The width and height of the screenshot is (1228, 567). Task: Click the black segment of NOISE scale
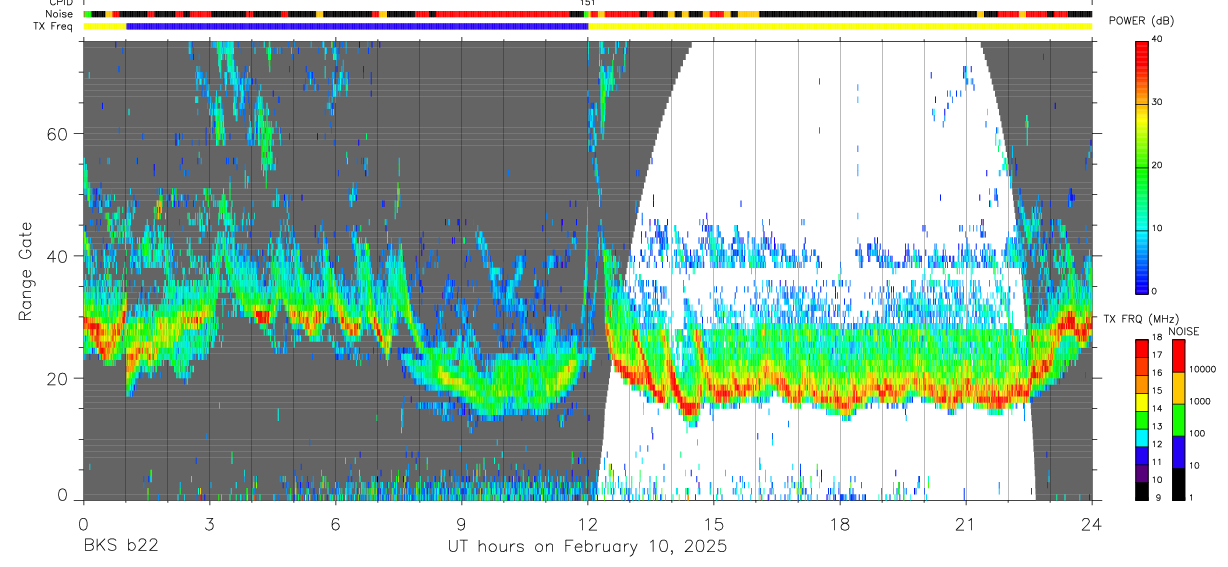[x=1179, y=484]
